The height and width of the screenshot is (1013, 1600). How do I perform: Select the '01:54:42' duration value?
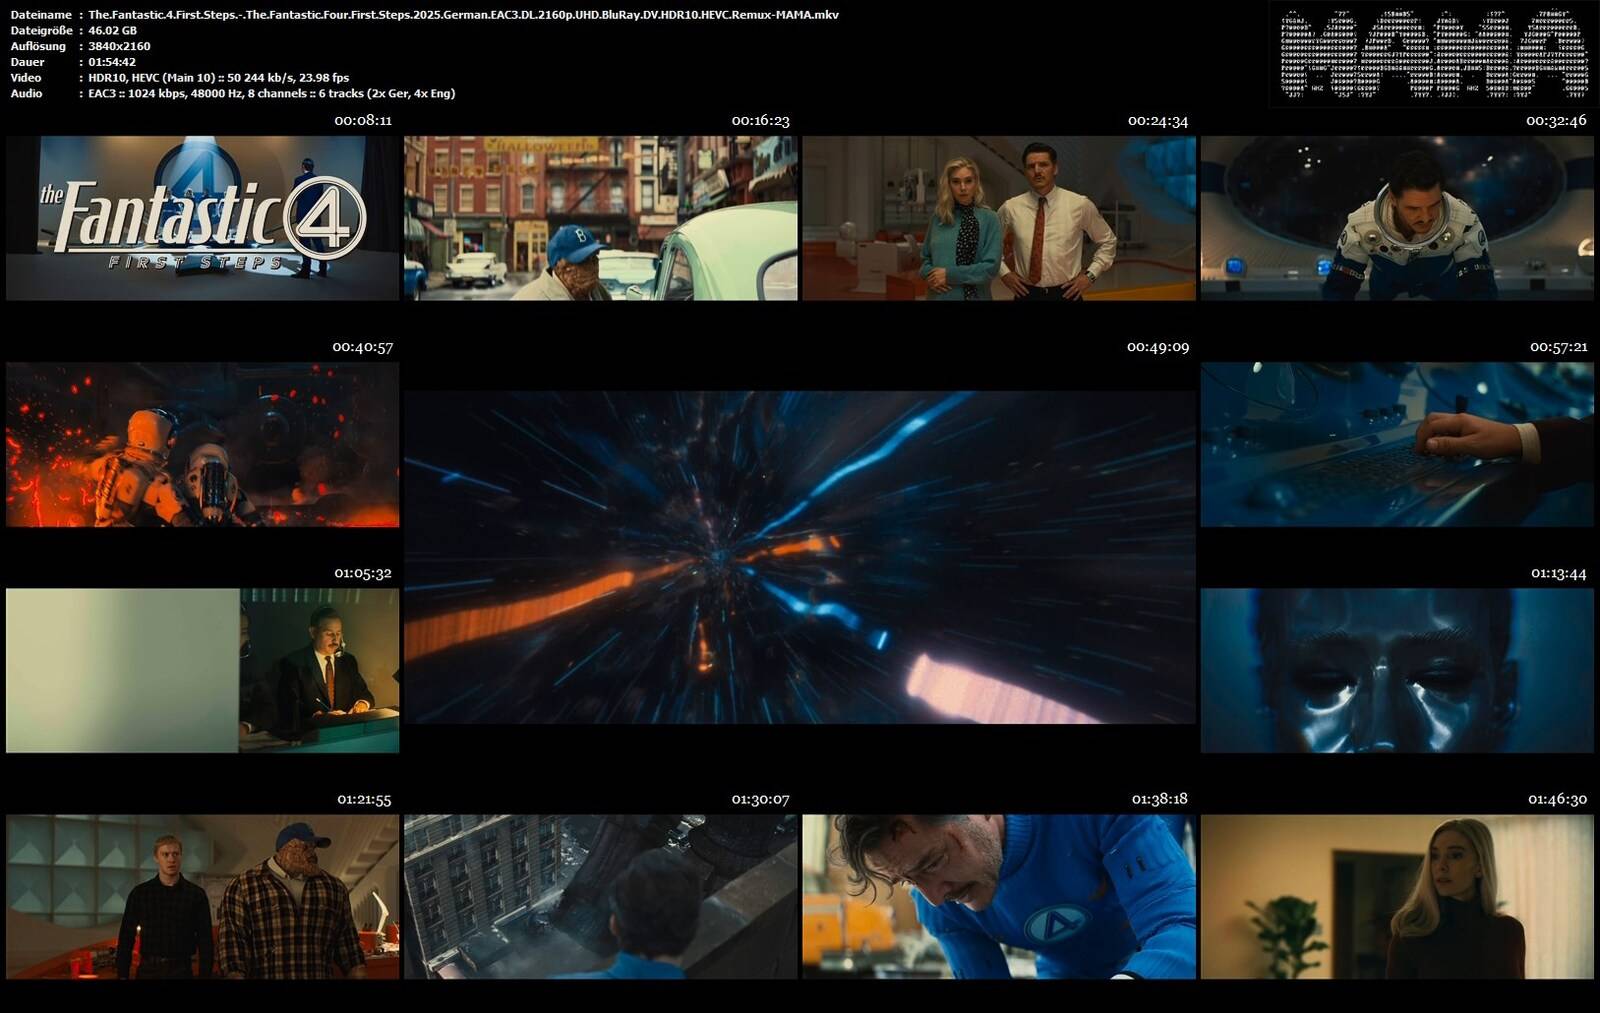pyautogui.click(x=112, y=62)
